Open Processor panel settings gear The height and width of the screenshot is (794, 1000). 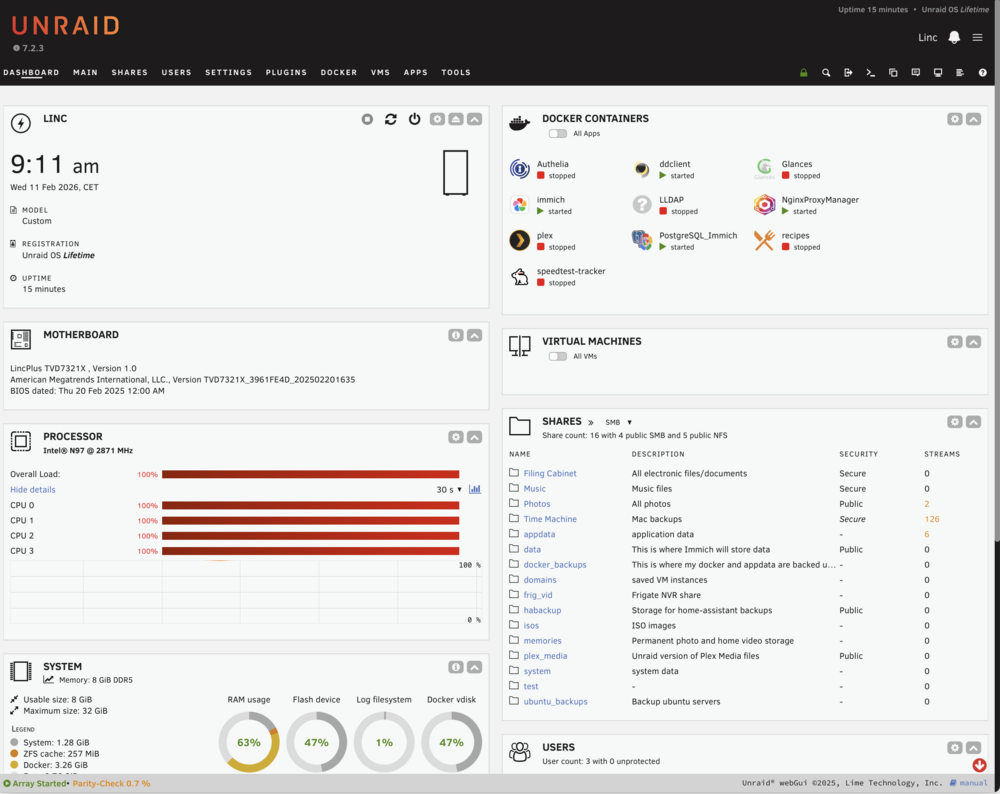click(455, 437)
